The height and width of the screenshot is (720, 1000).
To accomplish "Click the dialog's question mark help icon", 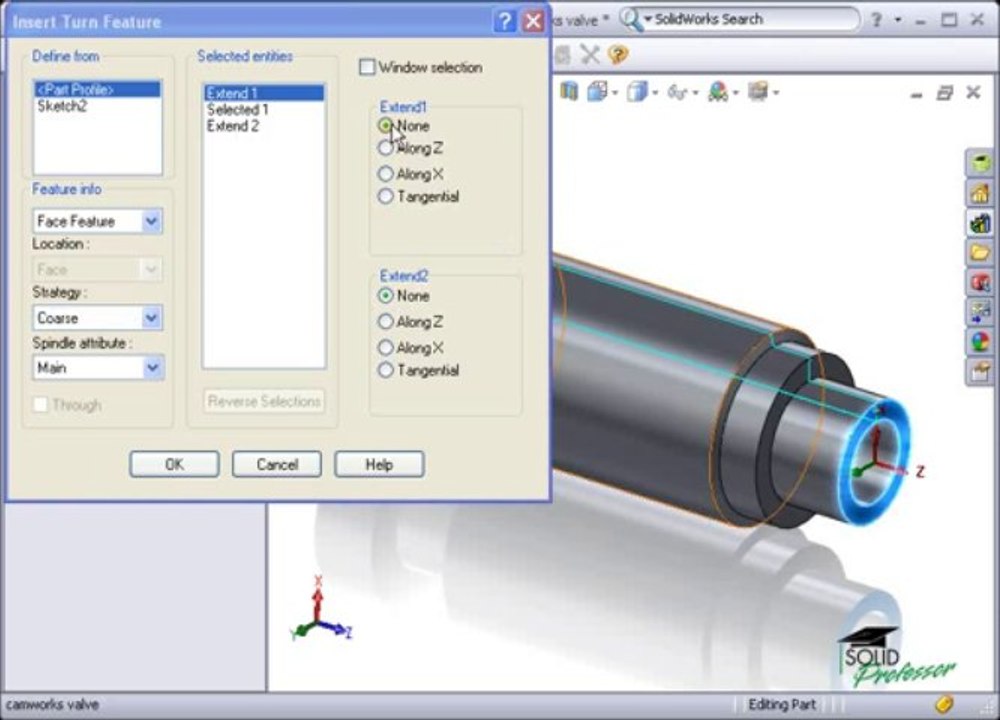I will click(x=504, y=22).
